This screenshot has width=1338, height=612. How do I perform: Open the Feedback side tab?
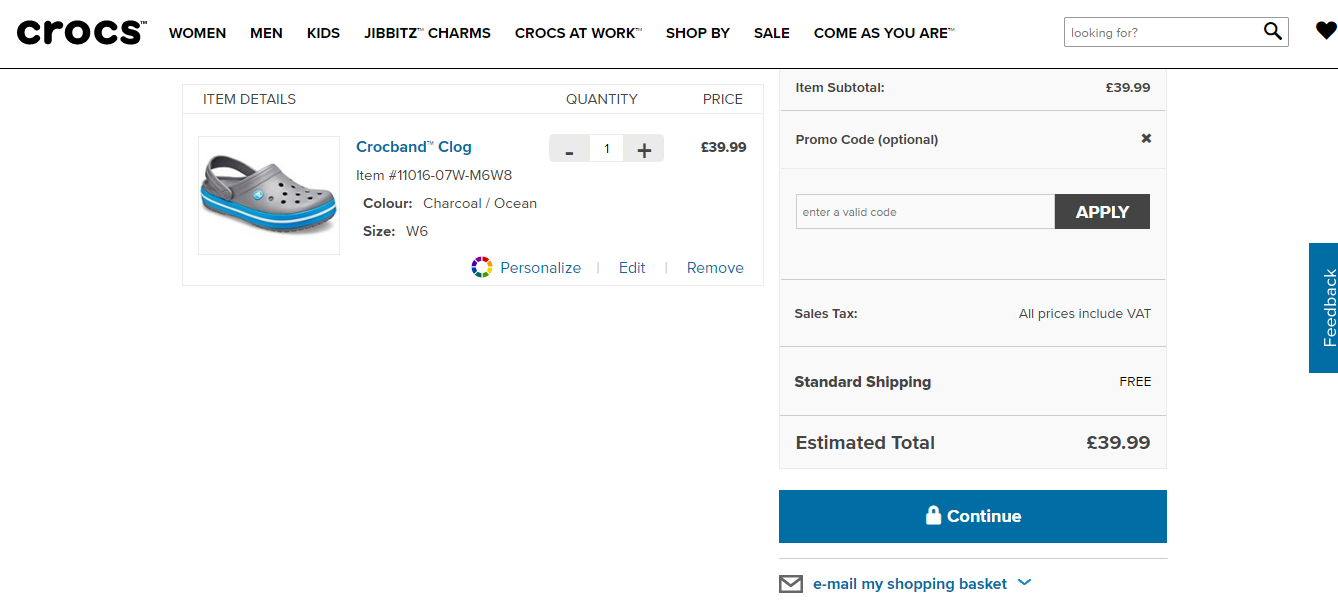point(1323,308)
